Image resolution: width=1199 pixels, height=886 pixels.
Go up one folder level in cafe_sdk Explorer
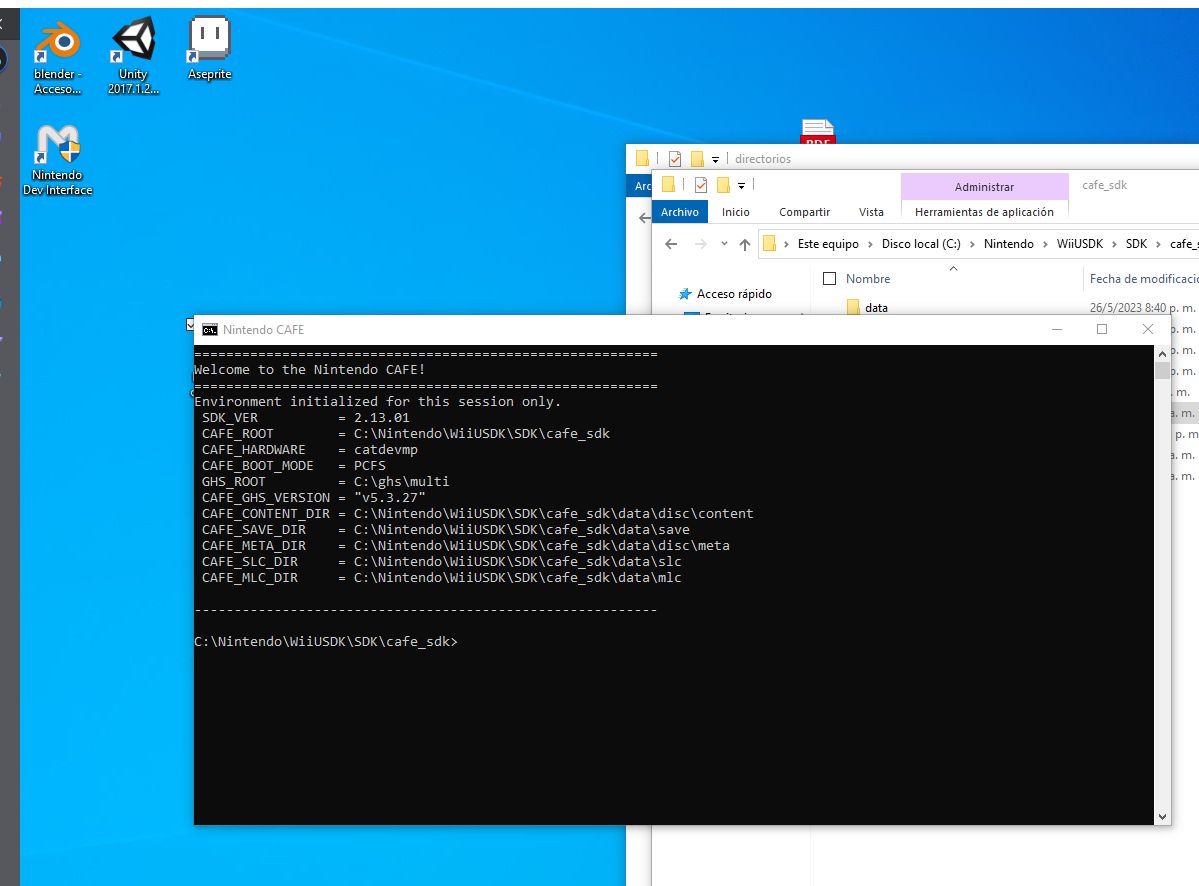coord(744,244)
